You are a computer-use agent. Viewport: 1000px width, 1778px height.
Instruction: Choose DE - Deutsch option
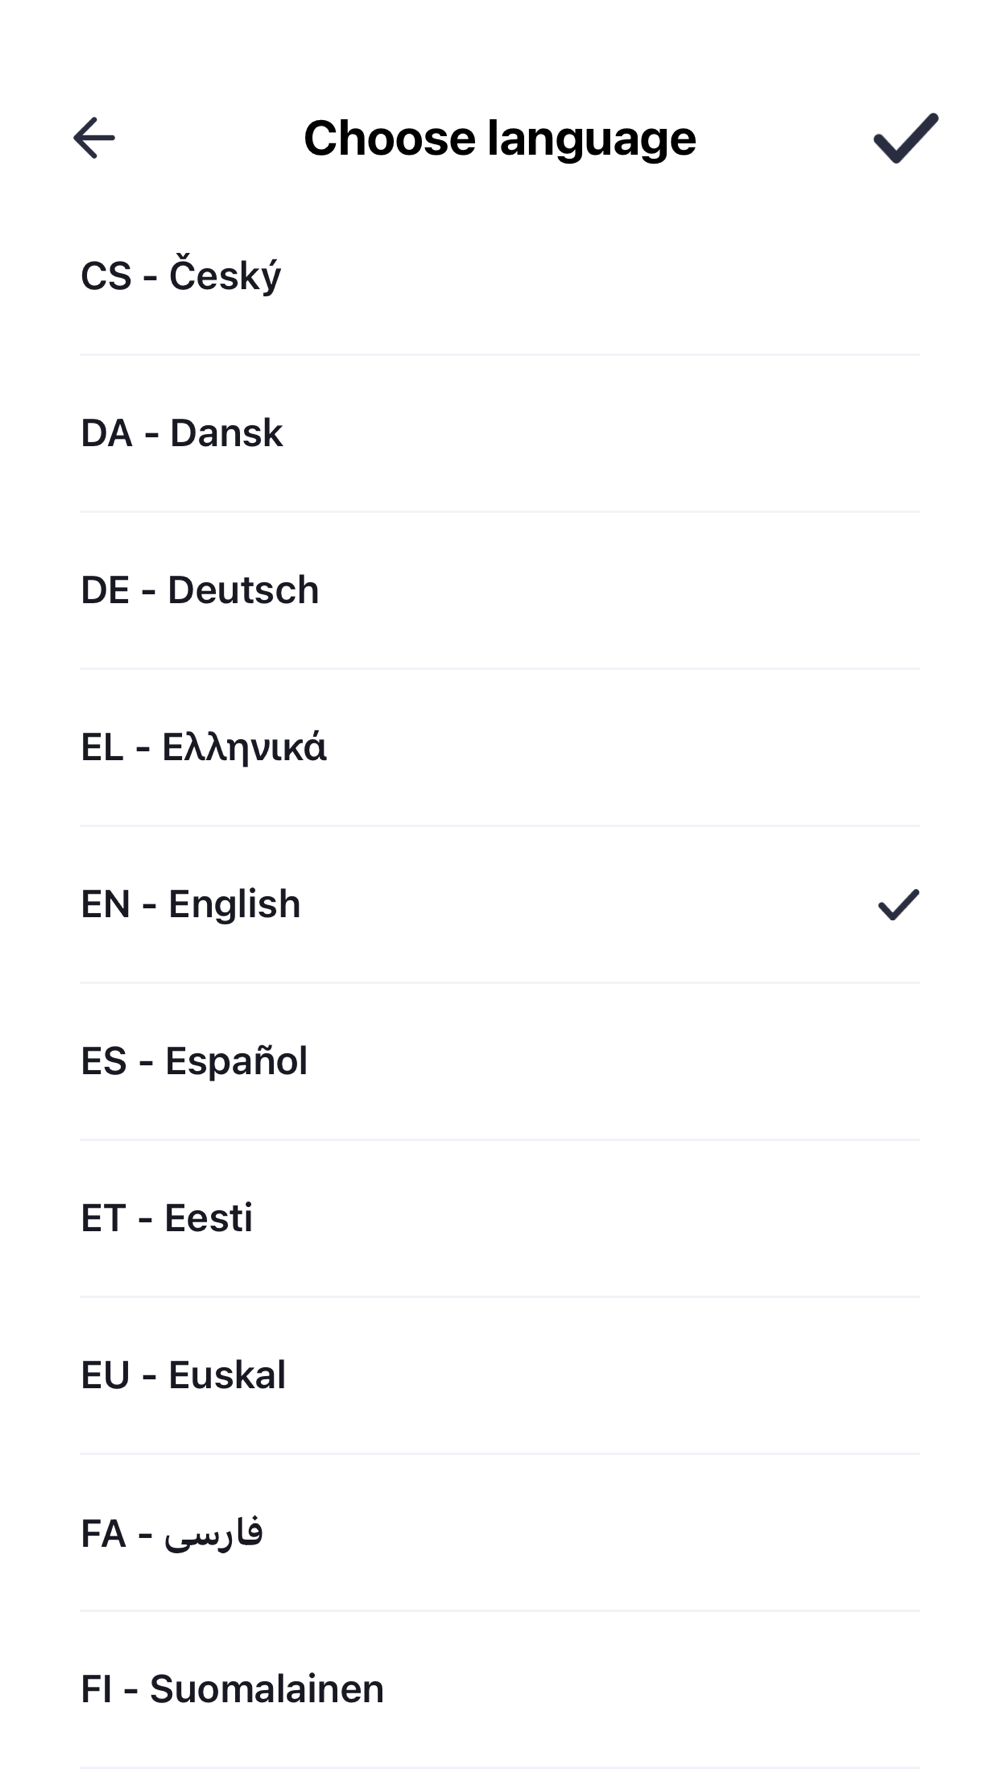pyautogui.click(x=500, y=590)
